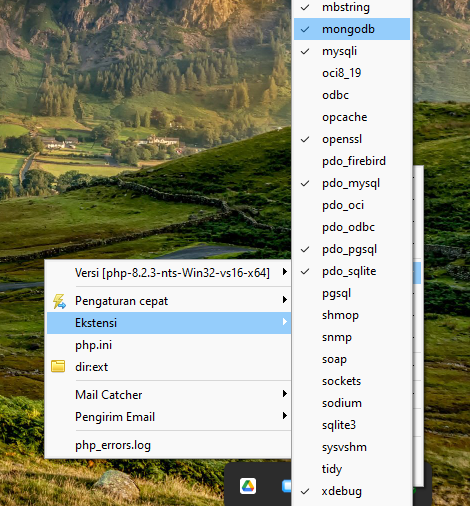Select the Ekstensi menu item
470x506 pixels.
tap(169, 323)
